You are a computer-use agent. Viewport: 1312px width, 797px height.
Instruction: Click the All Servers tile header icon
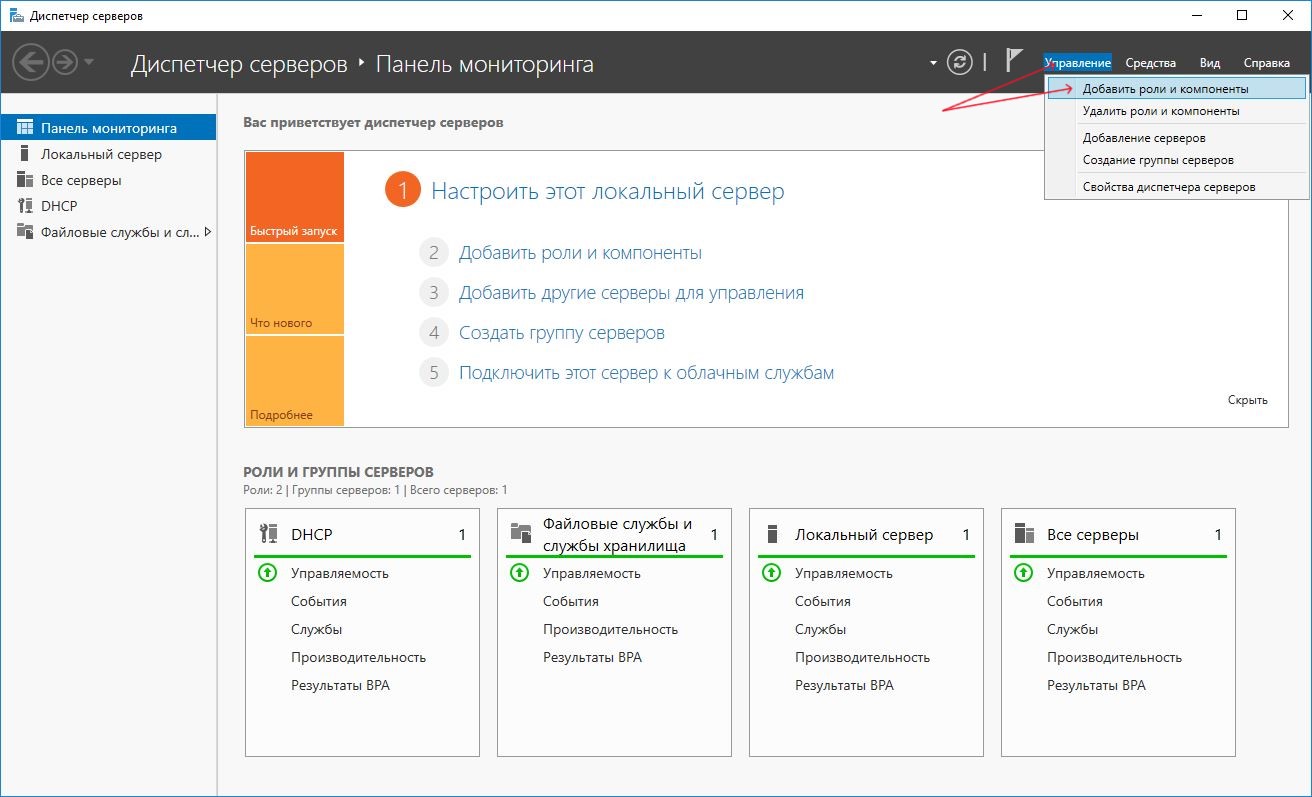pos(1023,534)
